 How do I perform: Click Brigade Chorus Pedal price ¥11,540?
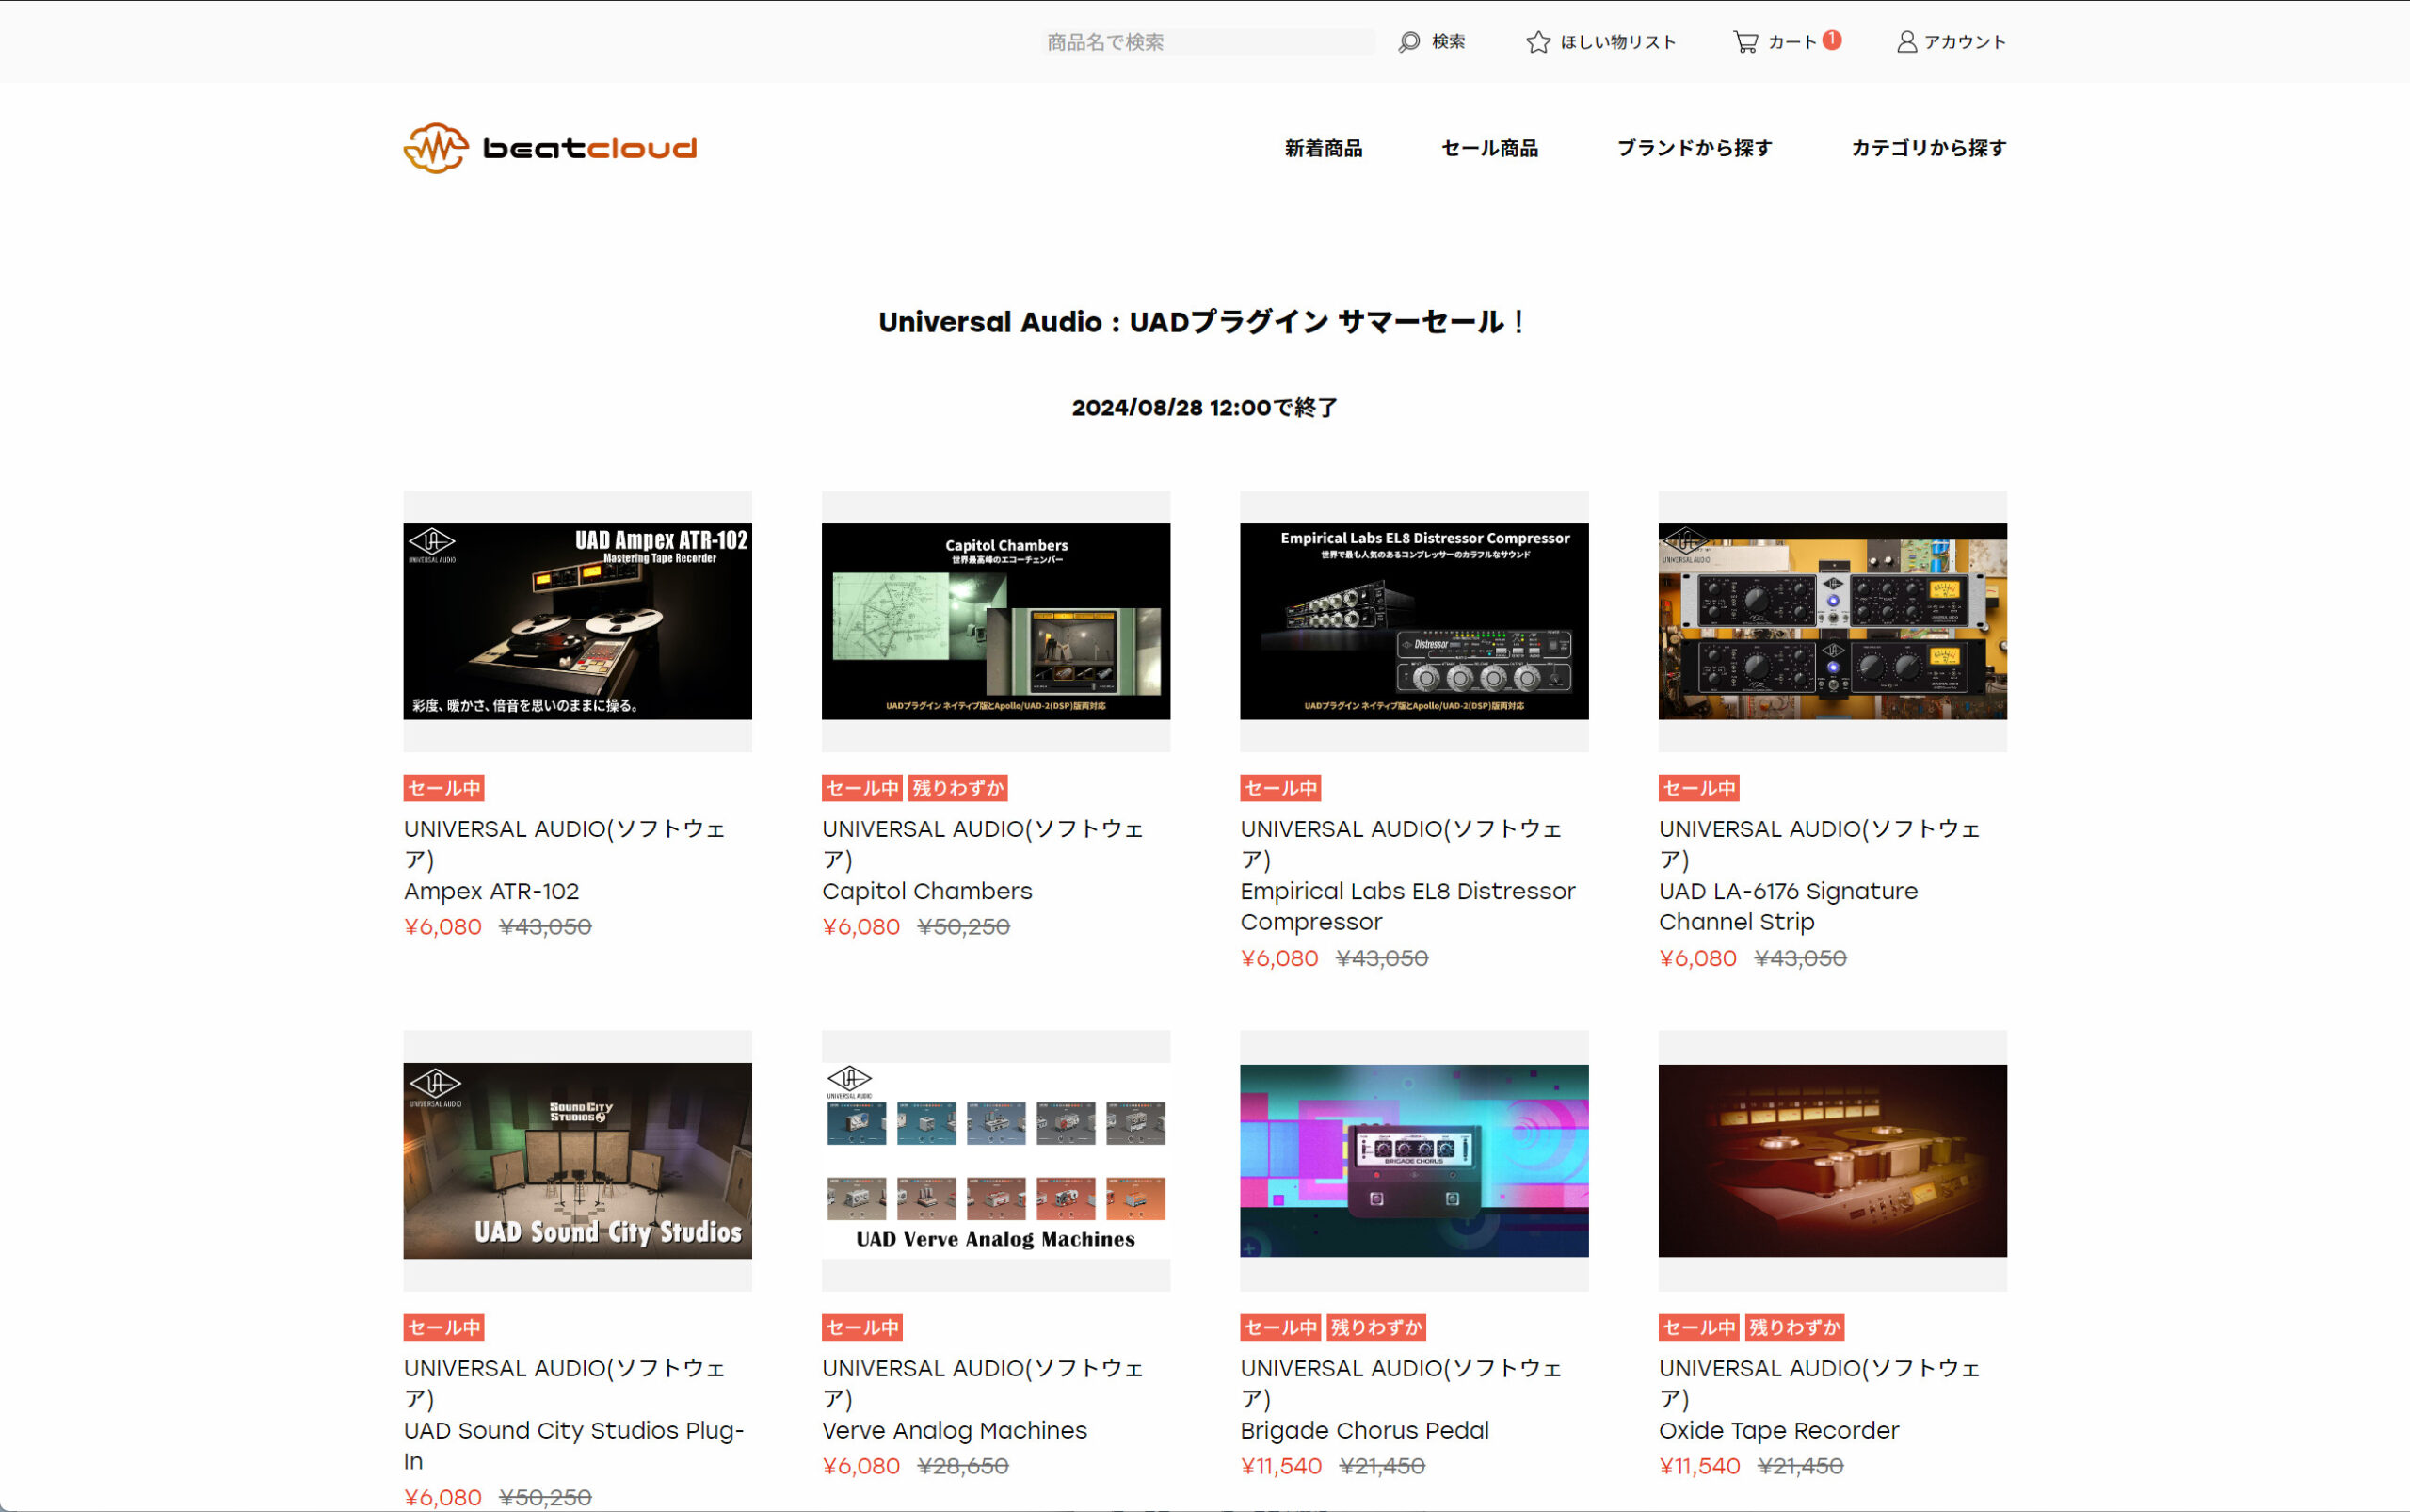tap(1281, 1466)
